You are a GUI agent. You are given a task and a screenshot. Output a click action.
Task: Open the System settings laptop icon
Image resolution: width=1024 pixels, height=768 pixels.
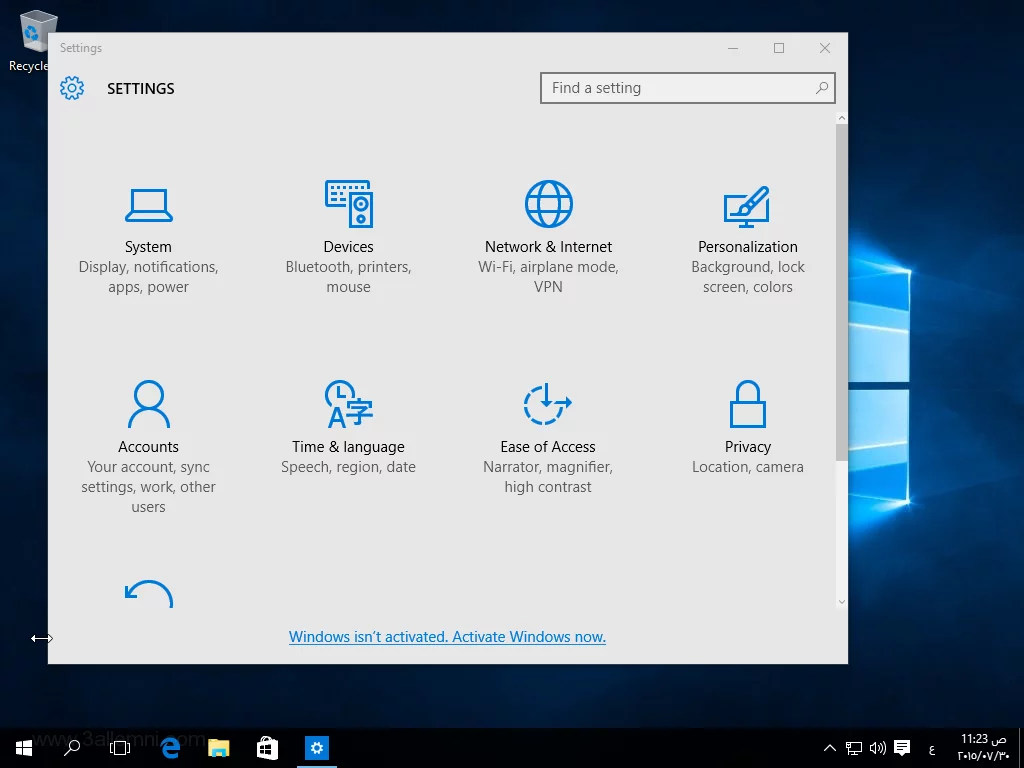pos(148,205)
